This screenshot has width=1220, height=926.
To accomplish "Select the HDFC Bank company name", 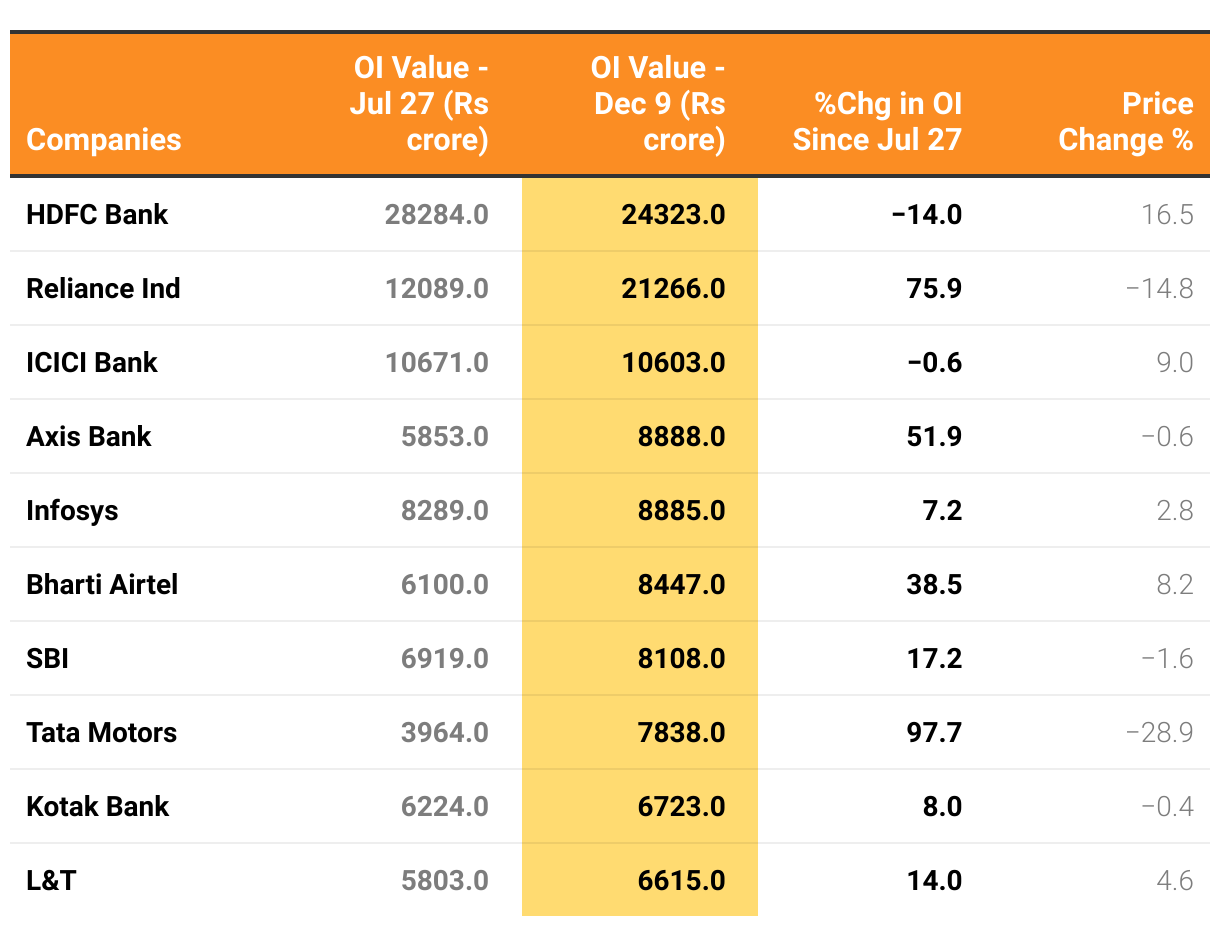I will 97,214.
